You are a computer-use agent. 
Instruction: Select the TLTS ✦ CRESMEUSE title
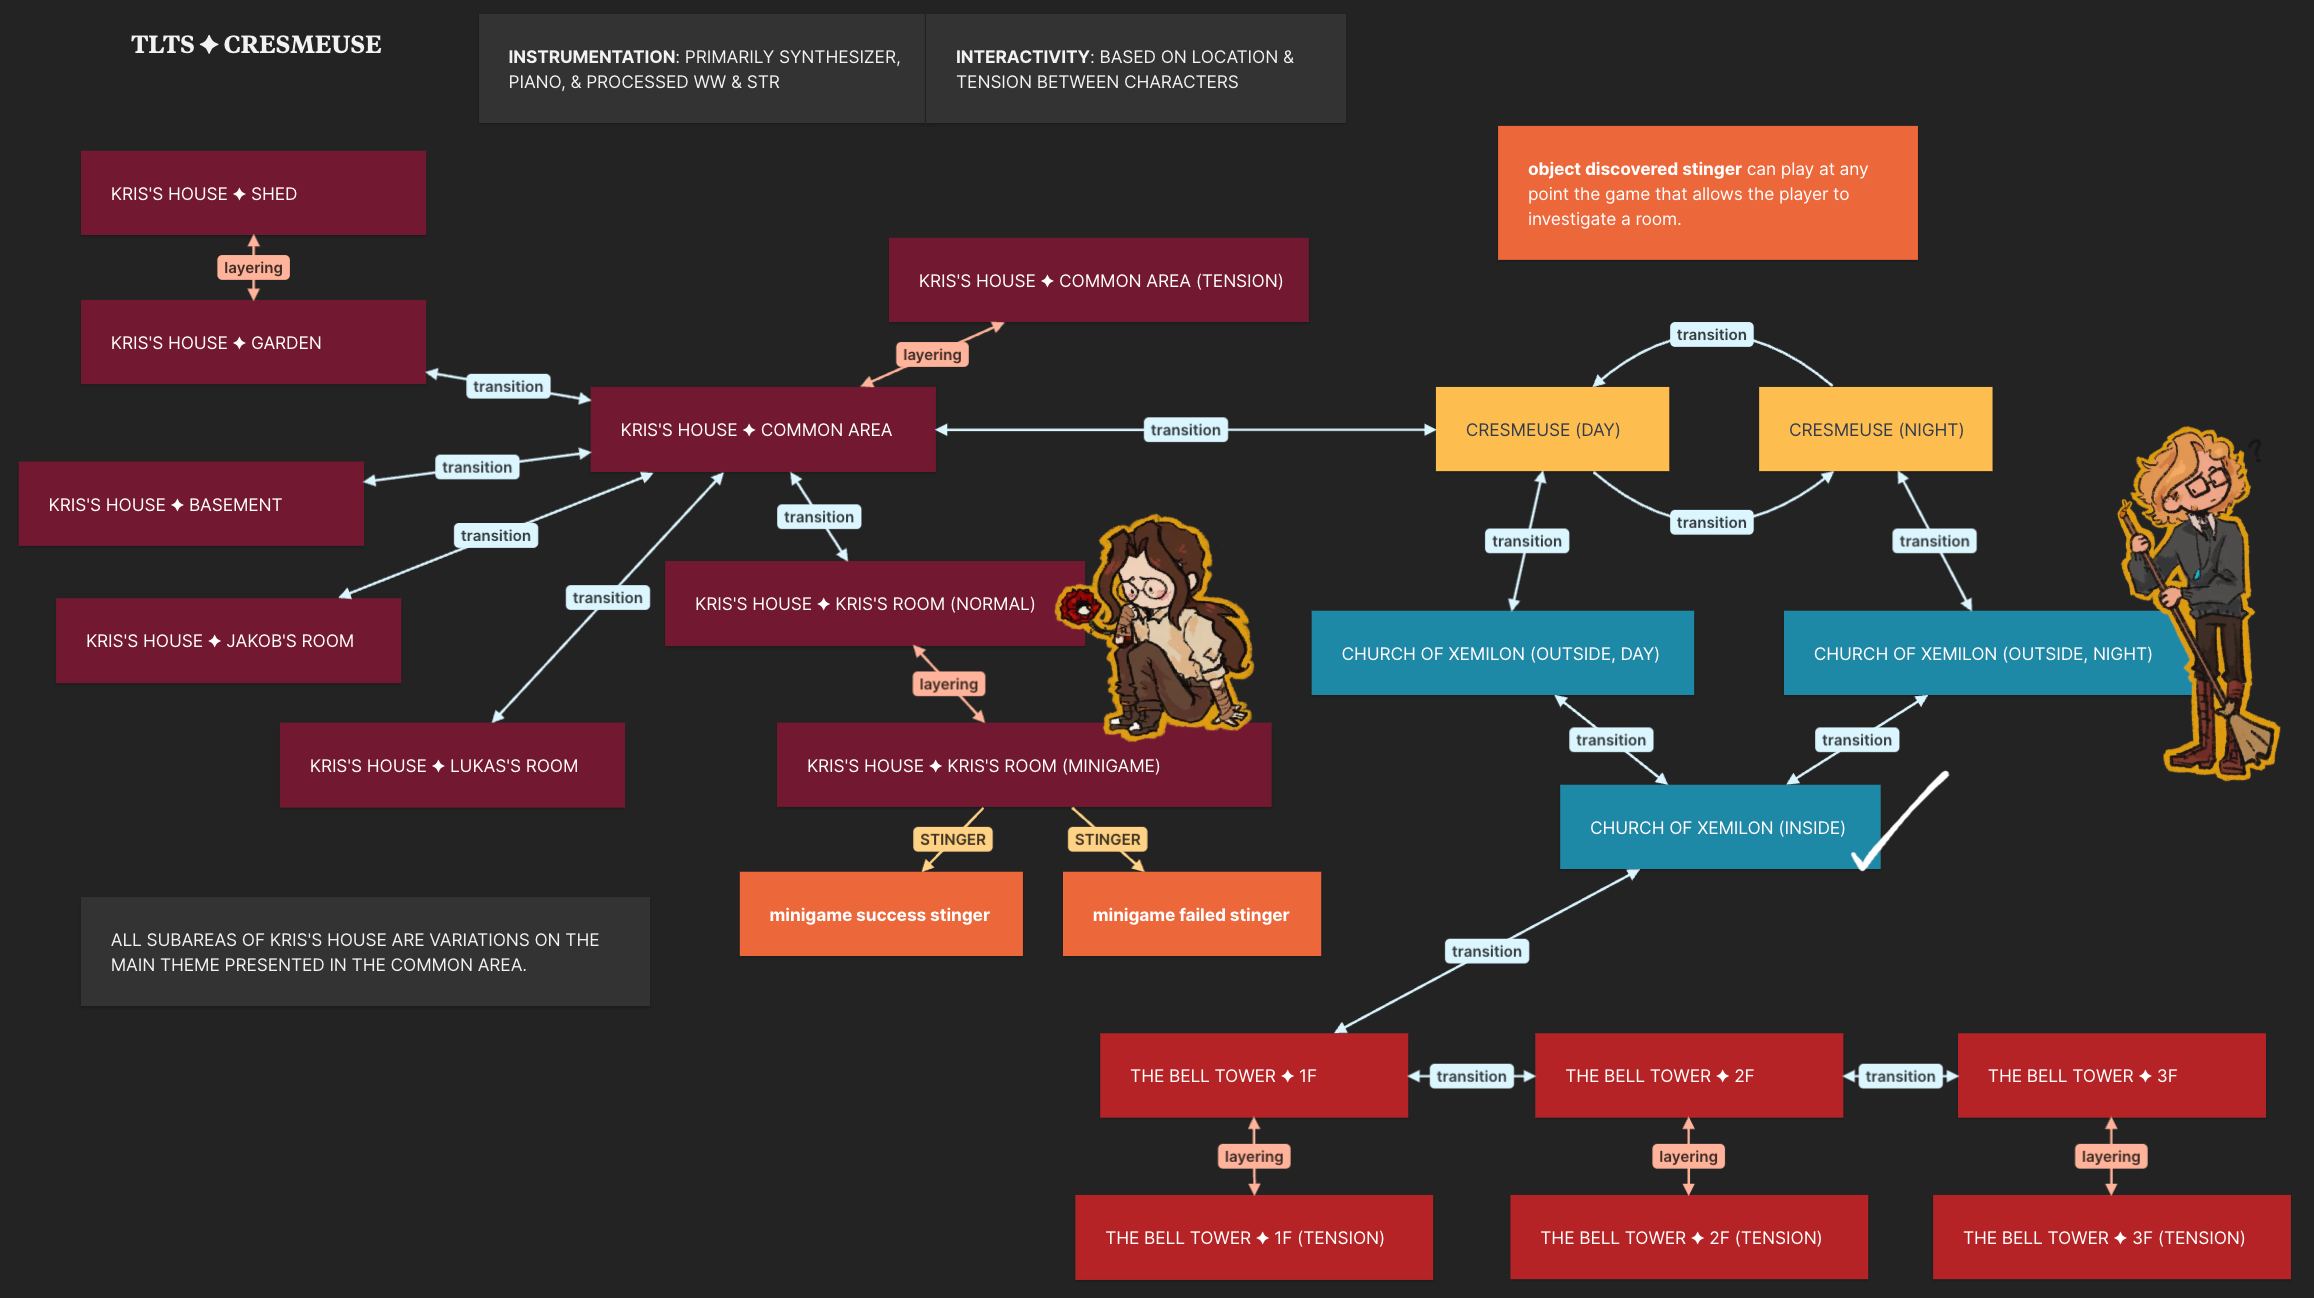[256, 44]
